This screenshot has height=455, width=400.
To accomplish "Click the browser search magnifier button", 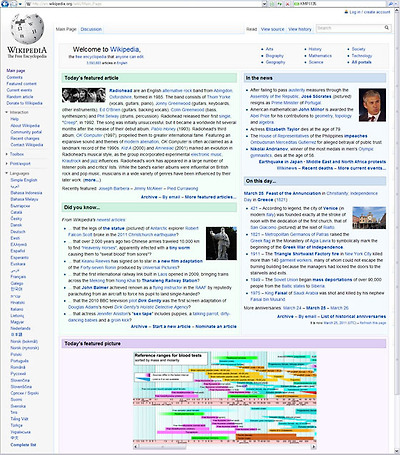I will click(x=390, y=4).
